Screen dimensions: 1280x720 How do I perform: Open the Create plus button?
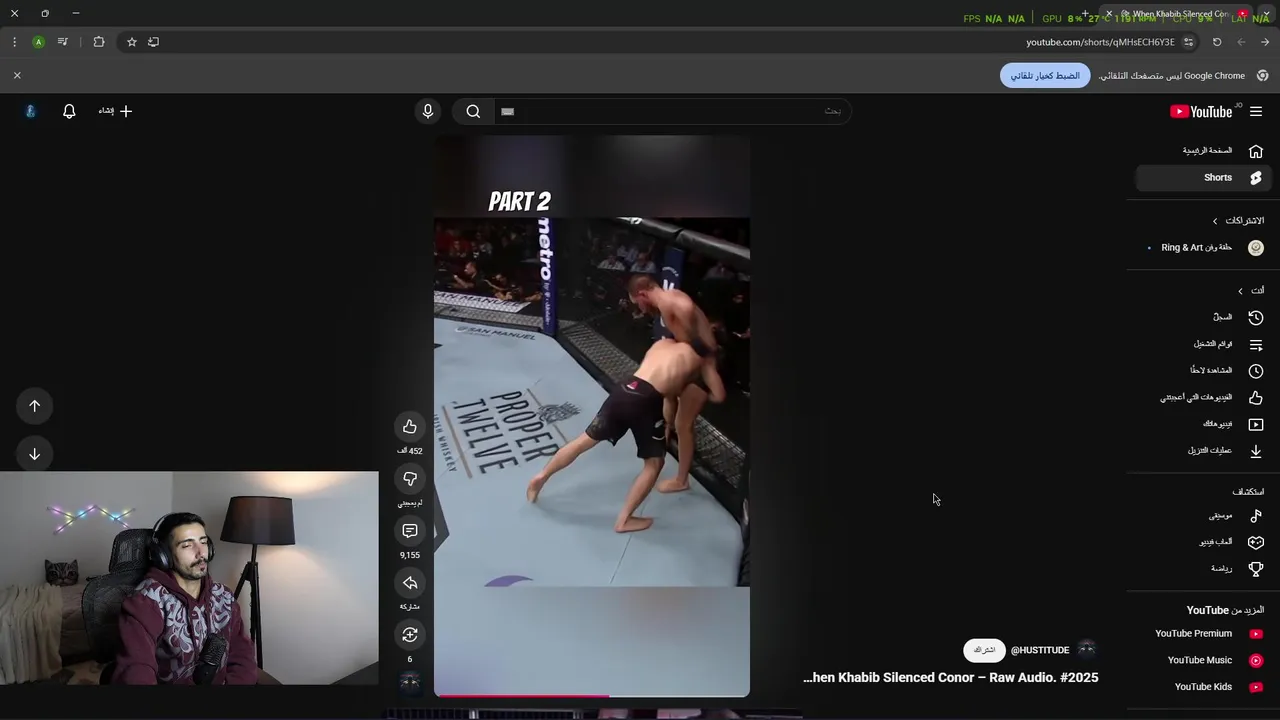[x=115, y=111]
